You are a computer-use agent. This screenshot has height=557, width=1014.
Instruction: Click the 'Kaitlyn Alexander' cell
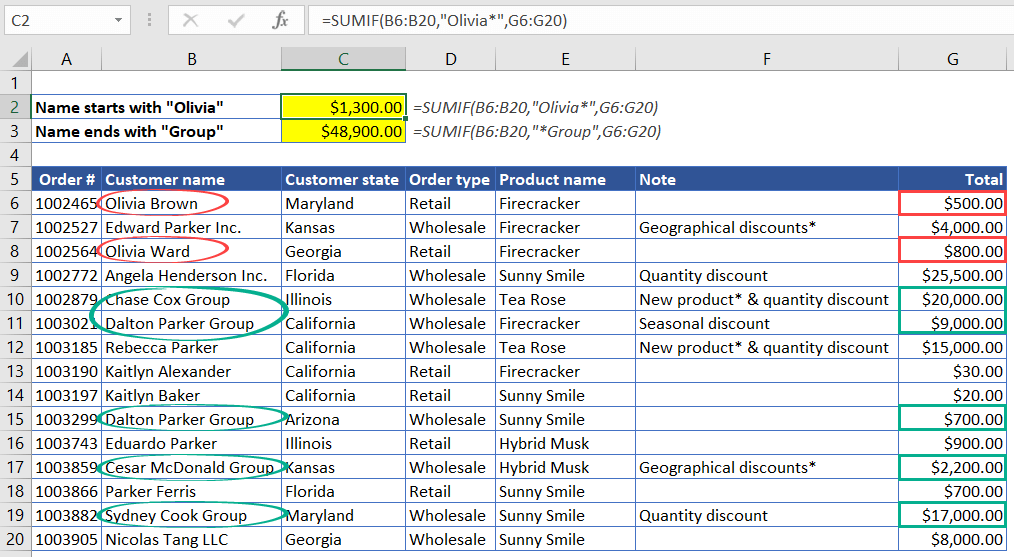pyautogui.click(x=191, y=371)
